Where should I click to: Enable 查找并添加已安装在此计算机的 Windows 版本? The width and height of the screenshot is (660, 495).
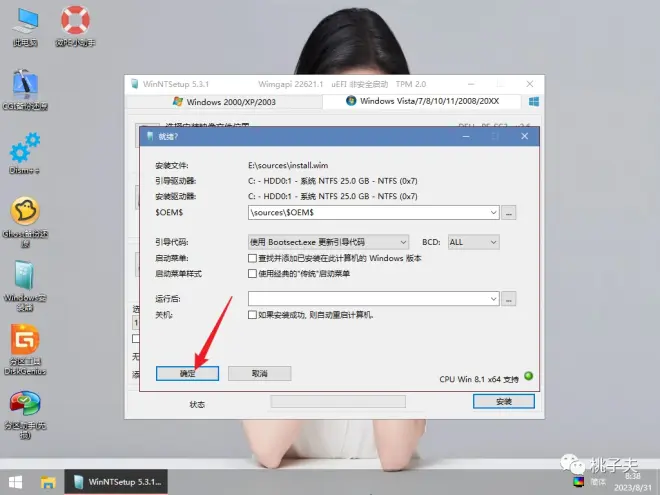point(252,258)
